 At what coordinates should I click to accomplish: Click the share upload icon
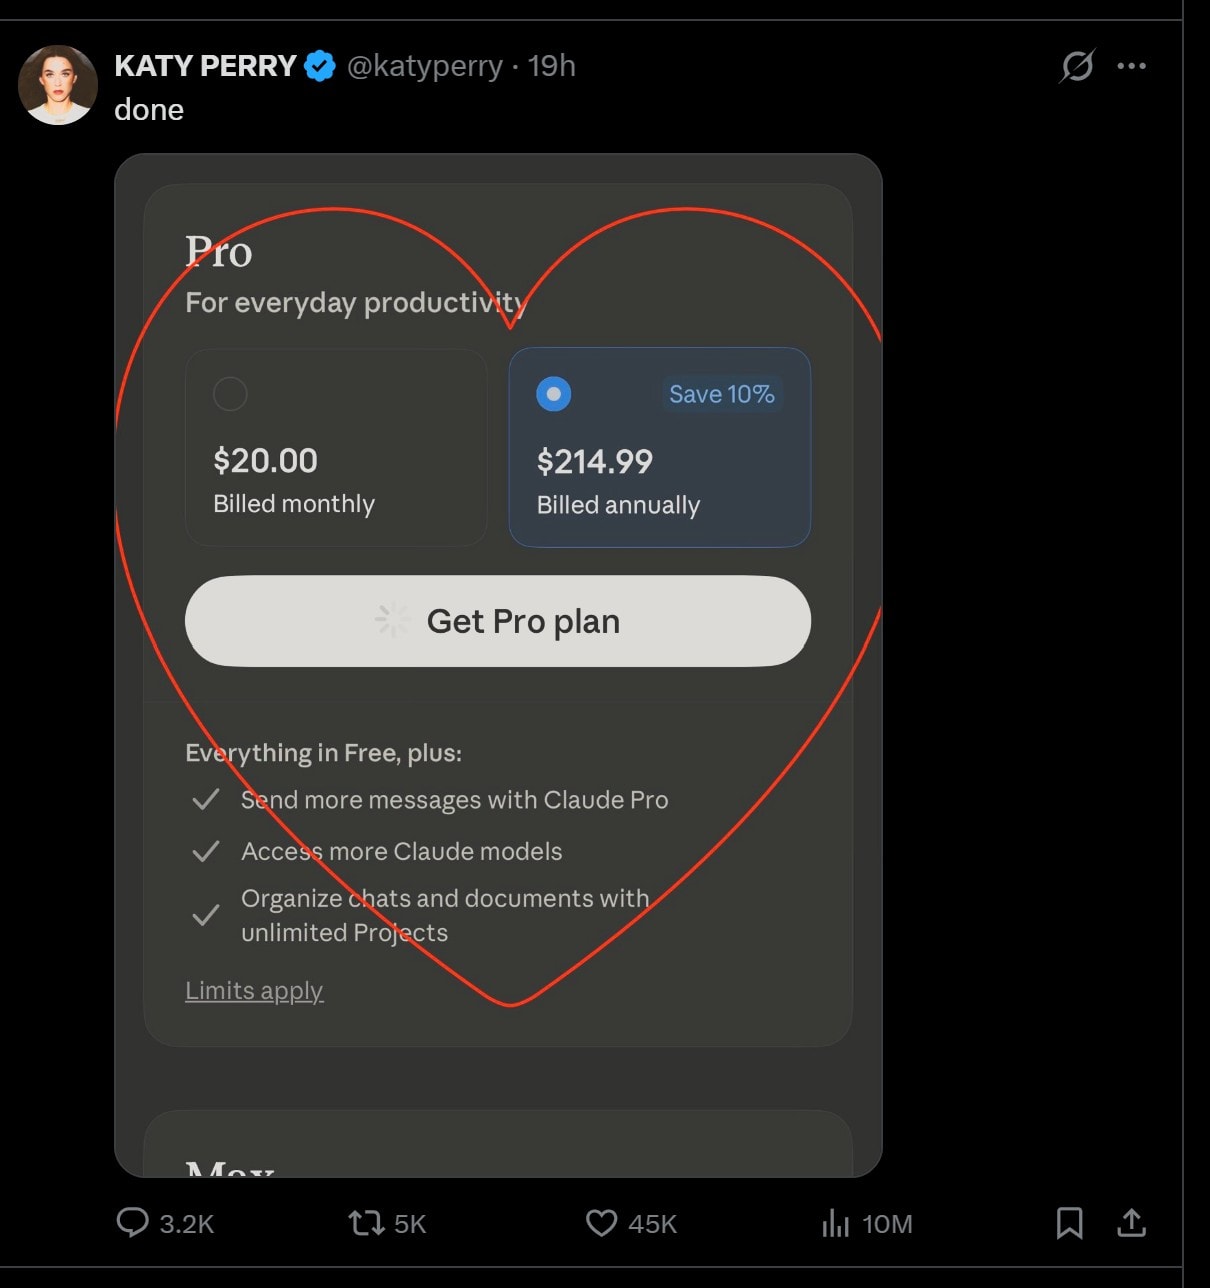click(1131, 1222)
